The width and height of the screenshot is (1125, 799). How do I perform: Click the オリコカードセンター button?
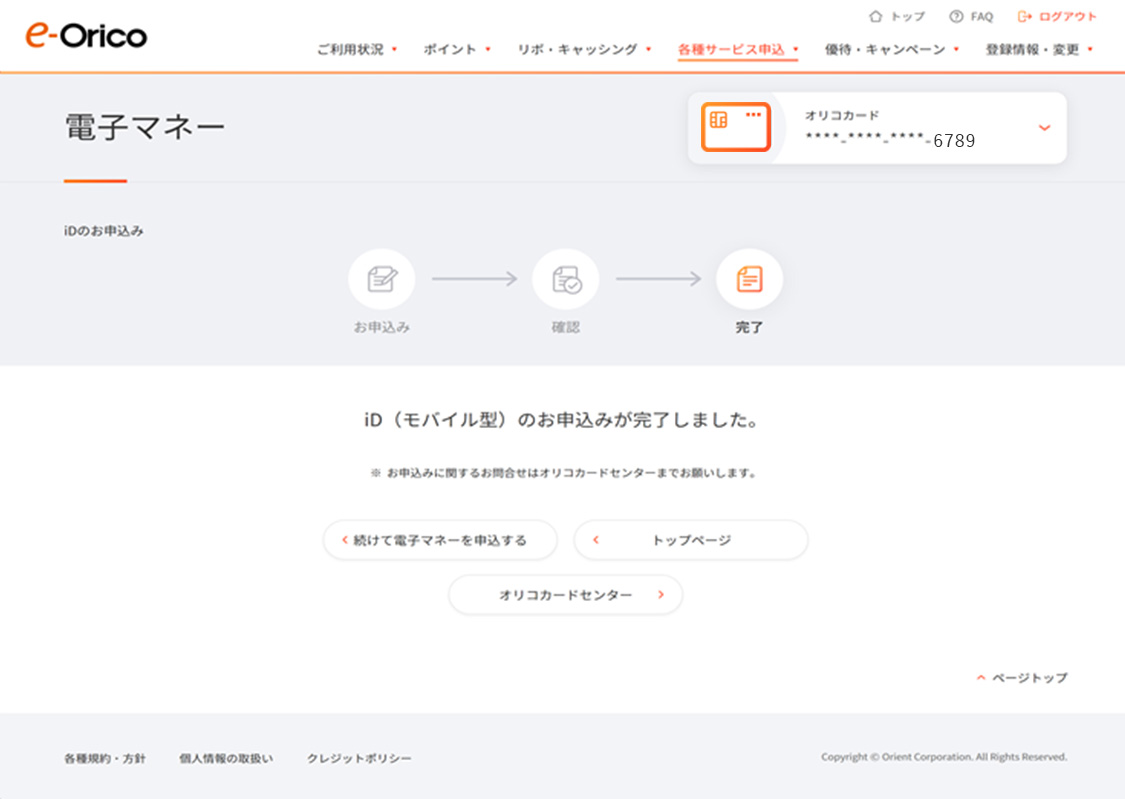click(565, 595)
